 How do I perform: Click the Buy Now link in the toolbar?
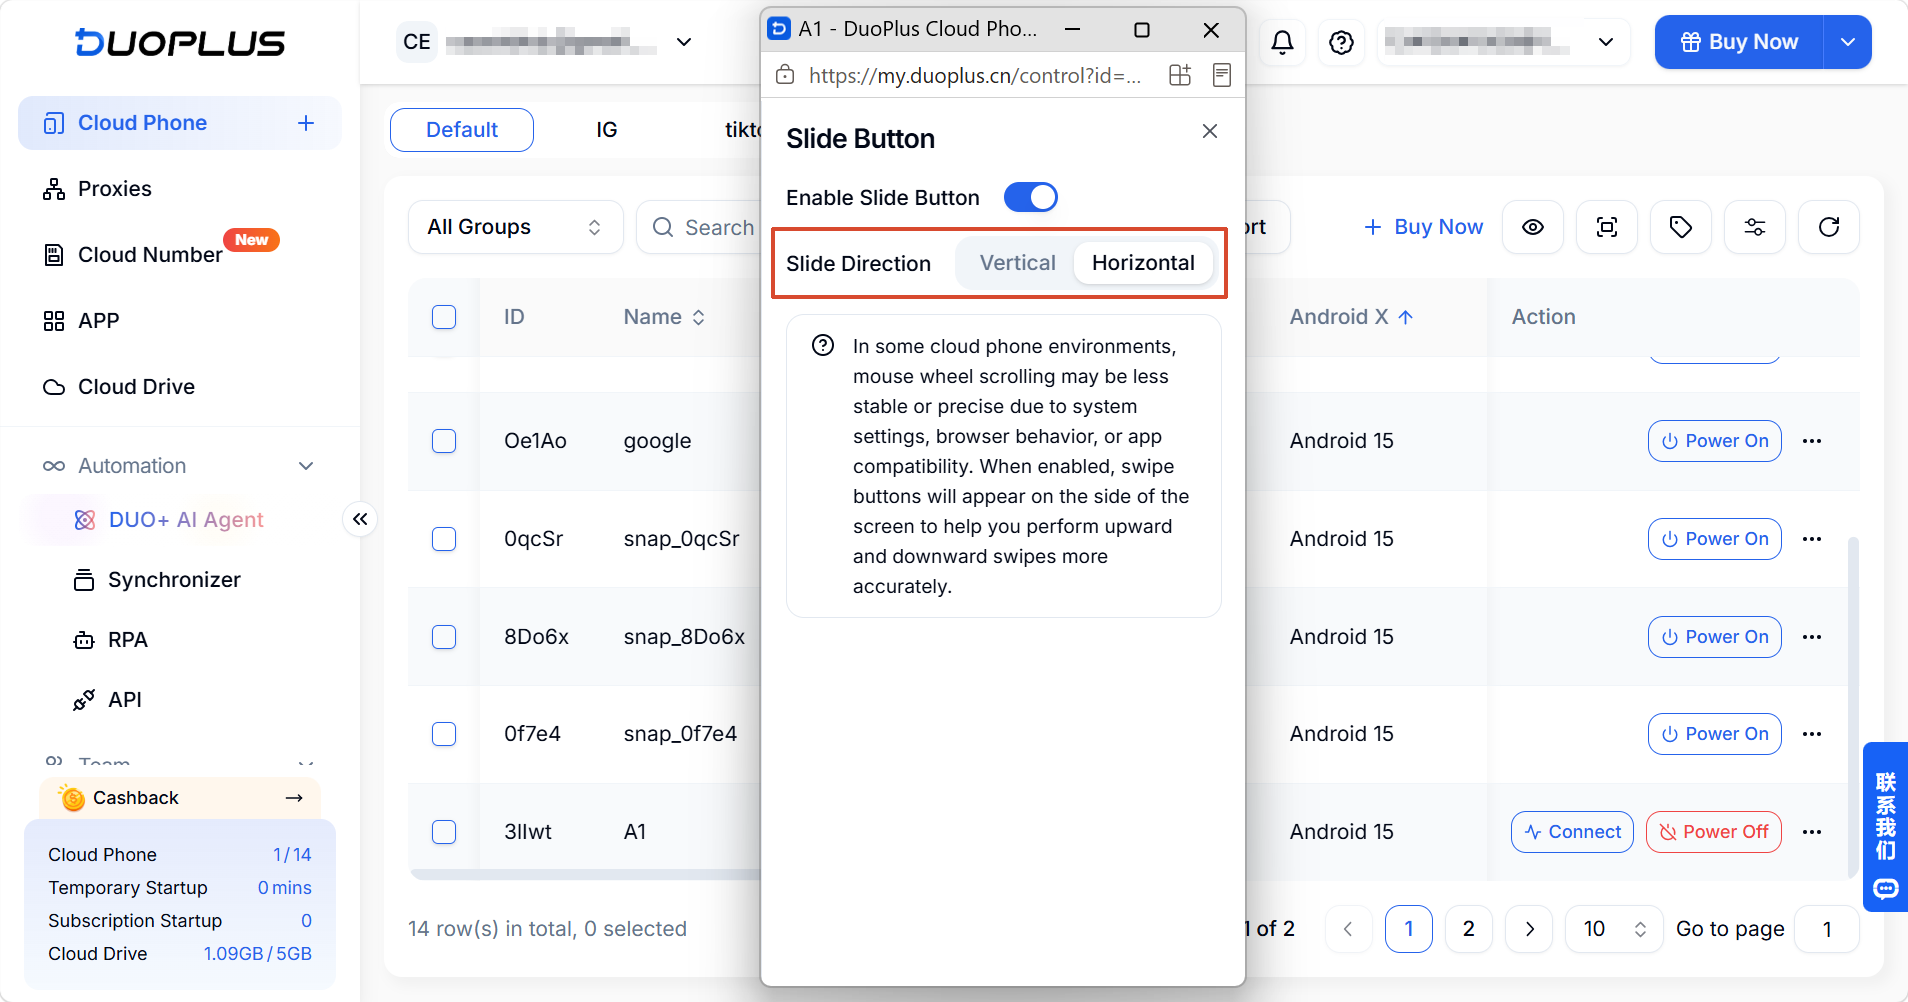click(x=1424, y=227)
